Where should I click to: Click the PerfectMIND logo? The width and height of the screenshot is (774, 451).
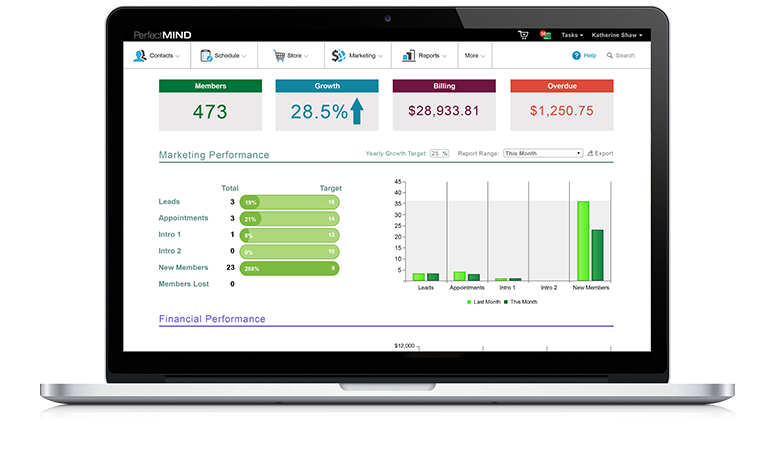[165, 35]
